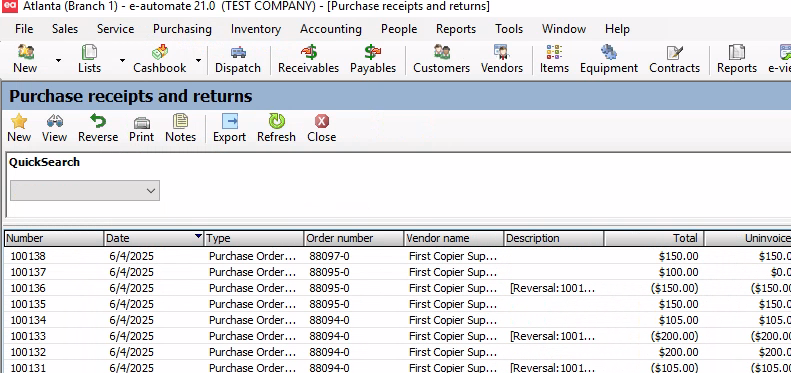Sort by the Description column header
Screen dimensions: 791x373
click(x=554, y=238)
